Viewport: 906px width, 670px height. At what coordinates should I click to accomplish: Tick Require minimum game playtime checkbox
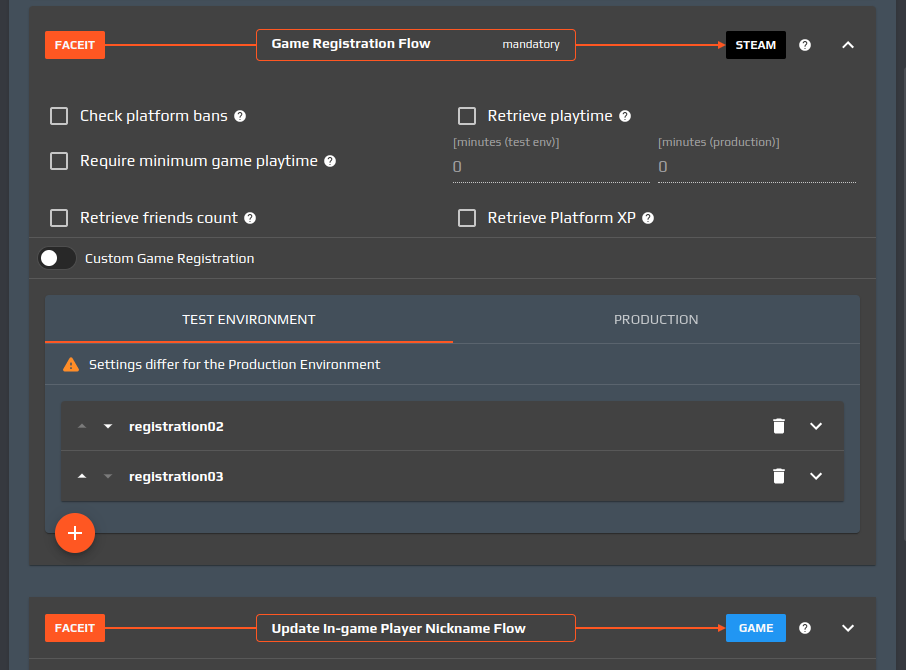coord(59,161)
